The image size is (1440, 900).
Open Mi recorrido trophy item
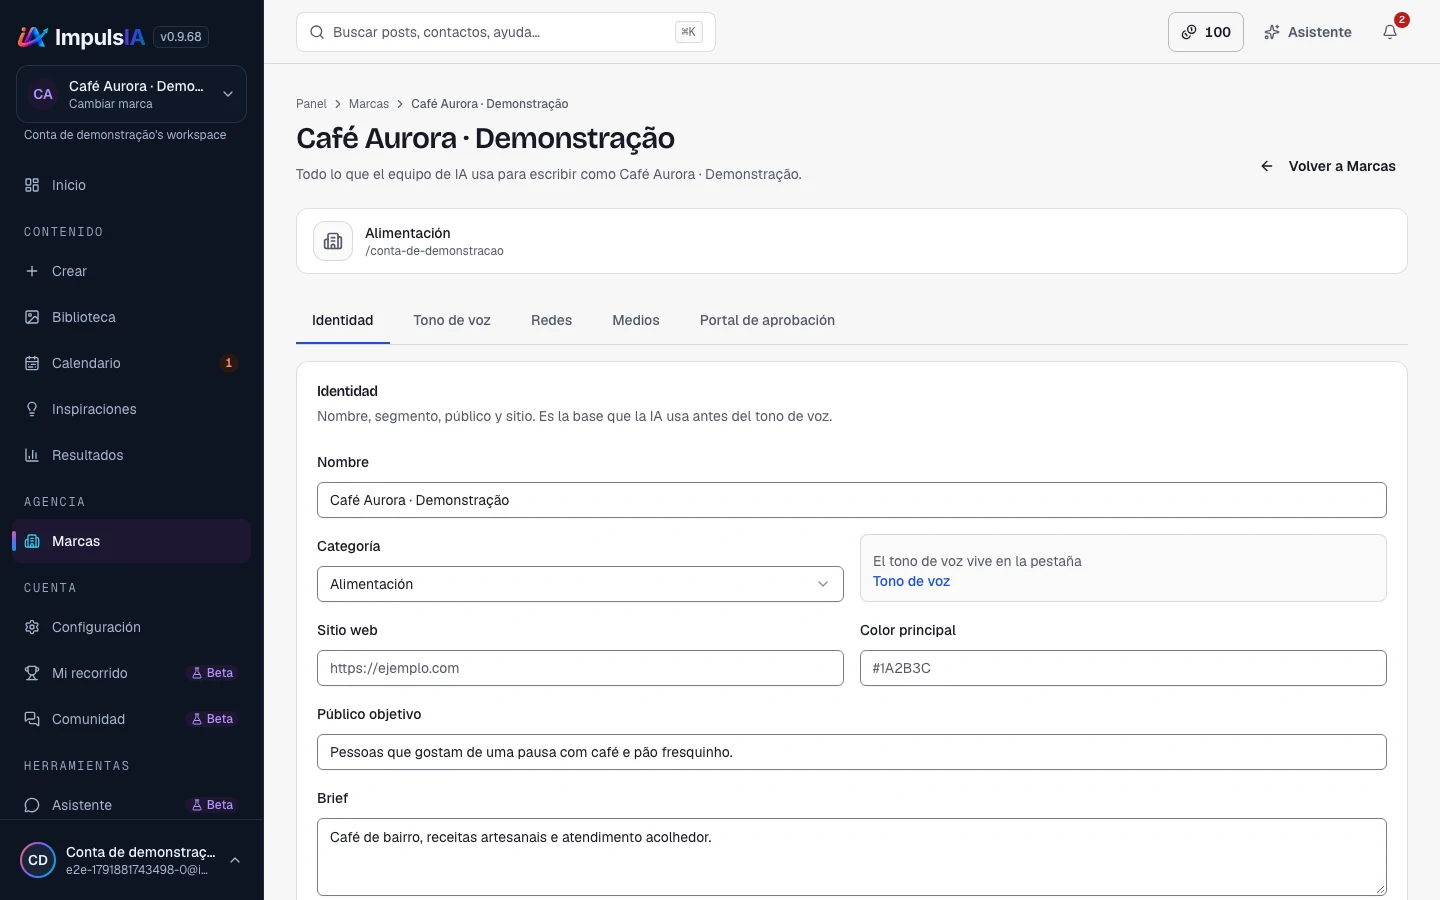coord(132,673)
